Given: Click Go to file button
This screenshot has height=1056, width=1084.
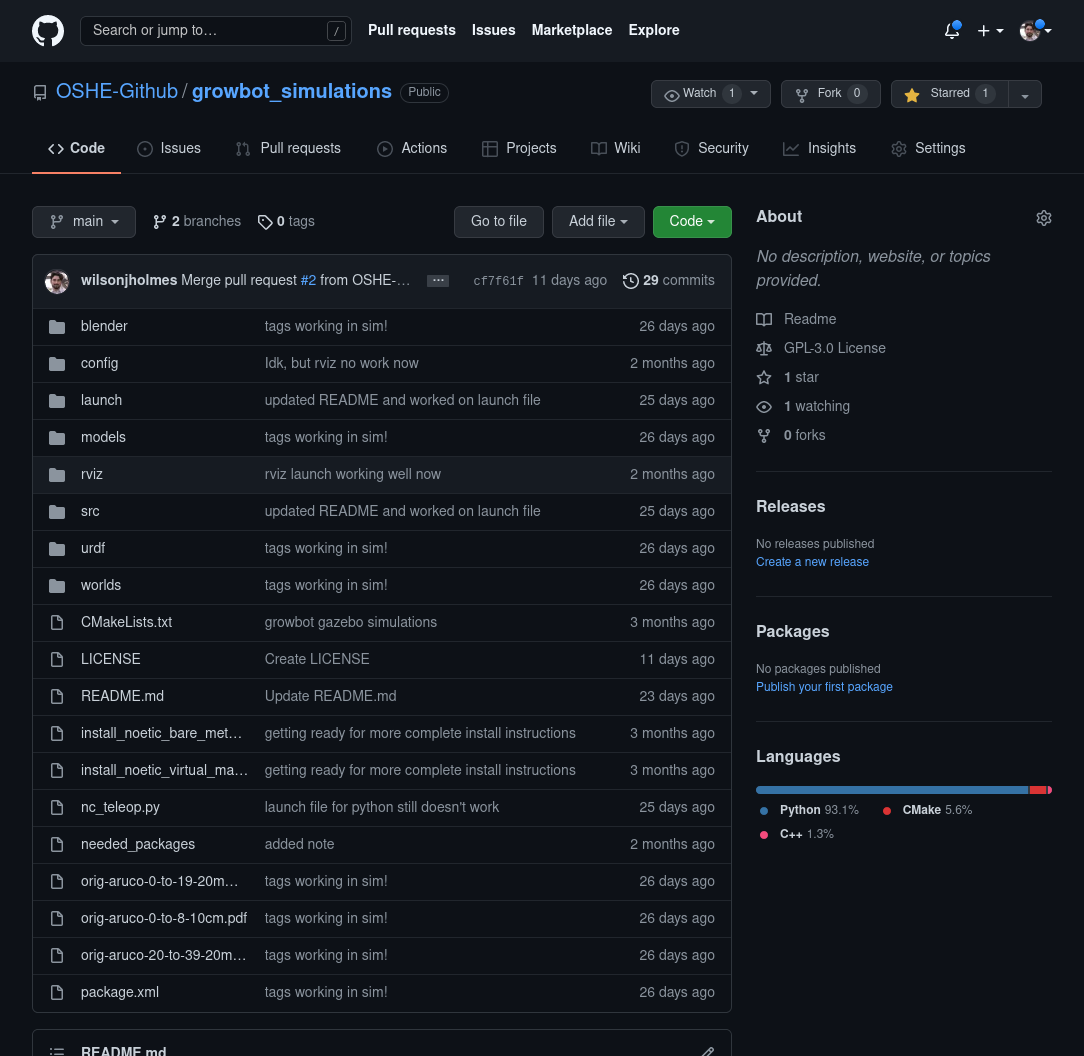Looking at the screenshot, I should click(498, 222).
